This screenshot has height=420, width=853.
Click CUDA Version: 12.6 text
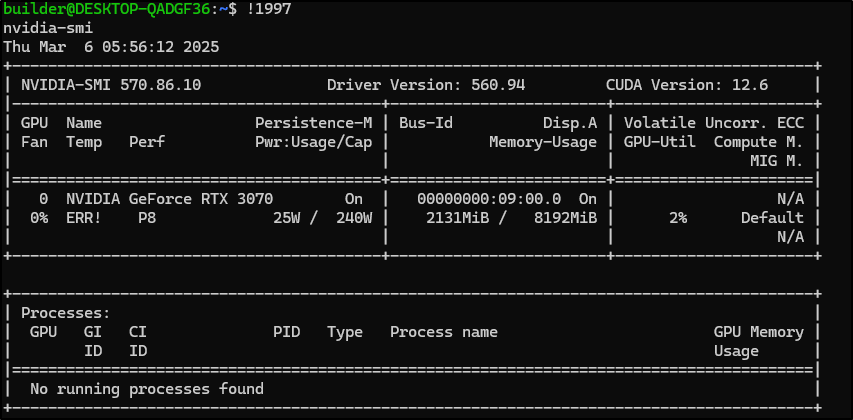click(687, 85)
